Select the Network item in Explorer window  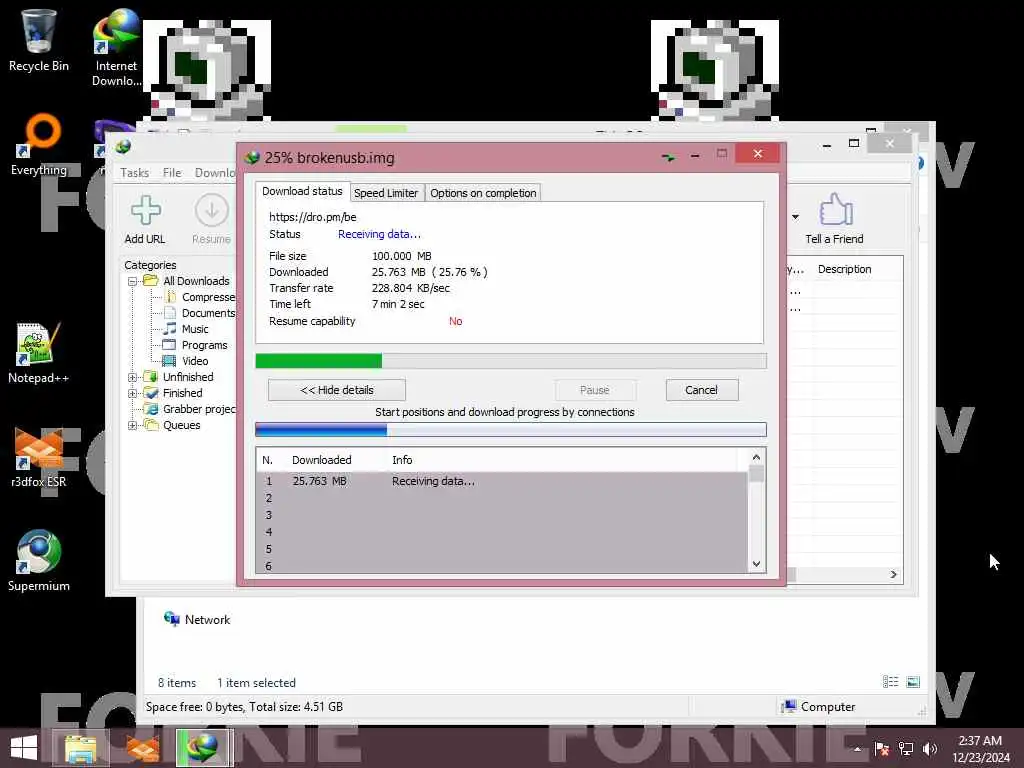[x=197, y=619]
